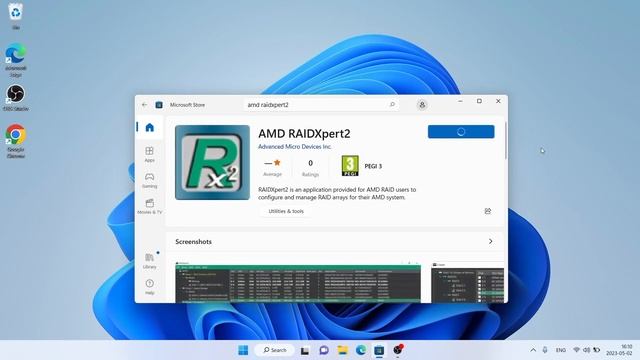Select Home in Store sidebar
This screenshot has height=360, width=640.
click(x=149, y=127)
